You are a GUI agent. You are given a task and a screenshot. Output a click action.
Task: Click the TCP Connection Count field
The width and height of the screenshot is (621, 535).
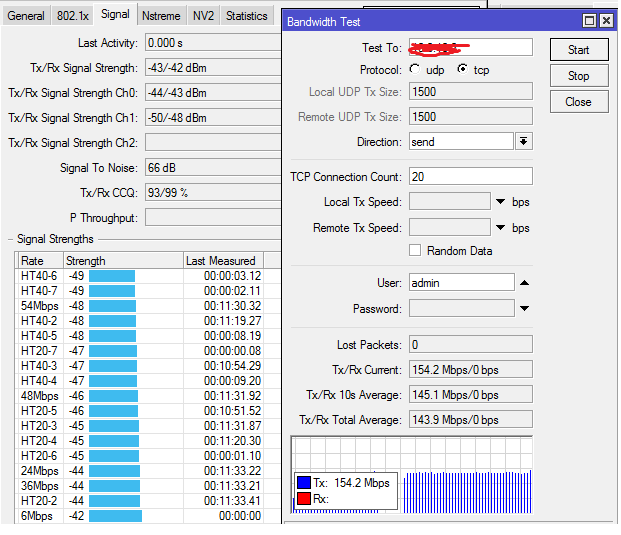coord(470,177)
